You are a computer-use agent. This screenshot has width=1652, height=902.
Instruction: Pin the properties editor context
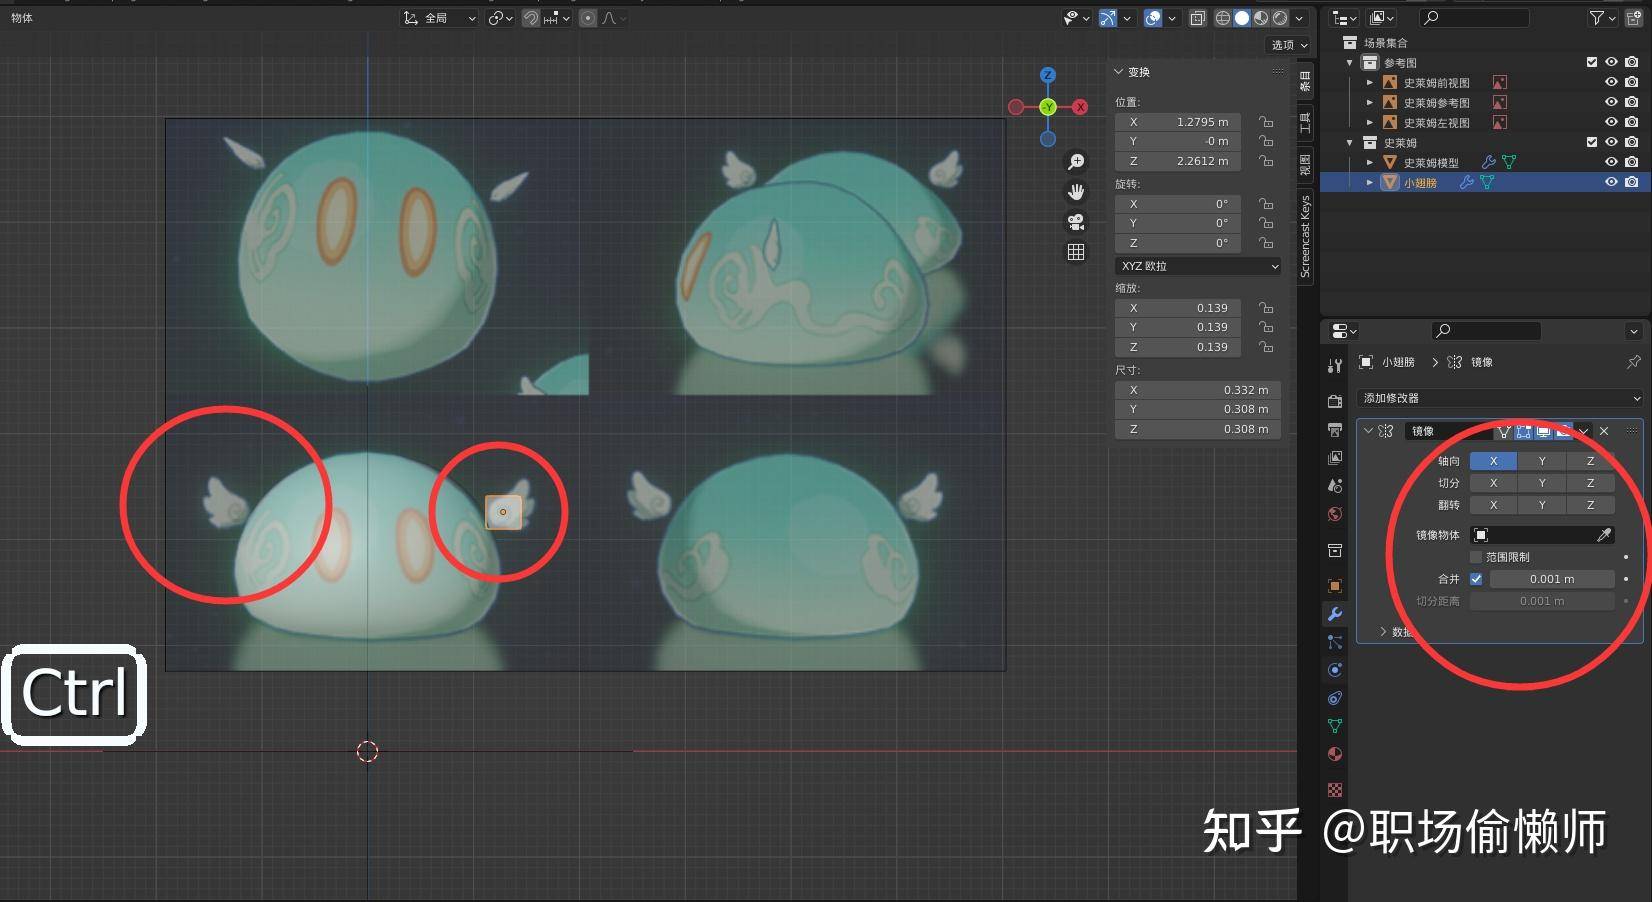coord(1634,362)
